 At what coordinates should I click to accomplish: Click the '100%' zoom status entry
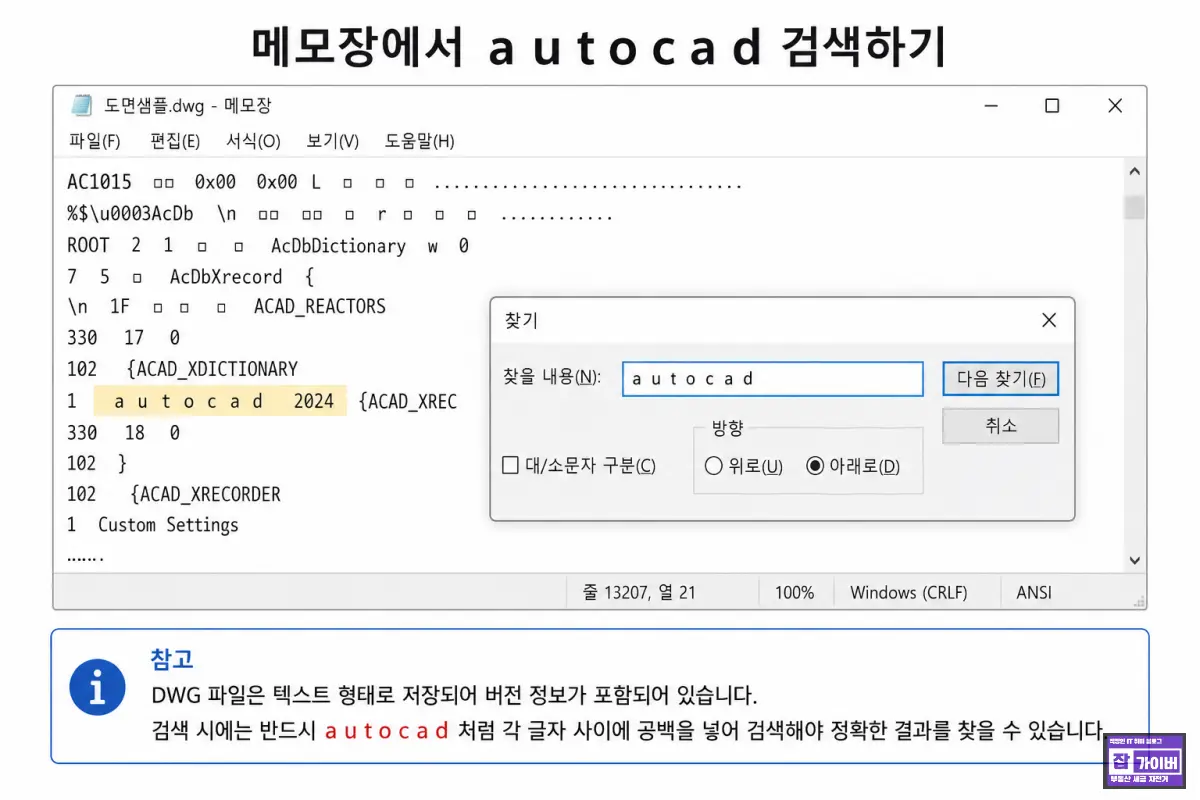794,592
